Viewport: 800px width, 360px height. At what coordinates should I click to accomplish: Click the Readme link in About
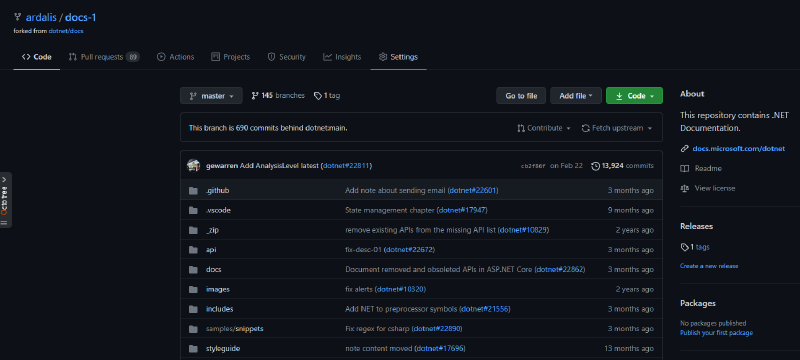point(708,169)
